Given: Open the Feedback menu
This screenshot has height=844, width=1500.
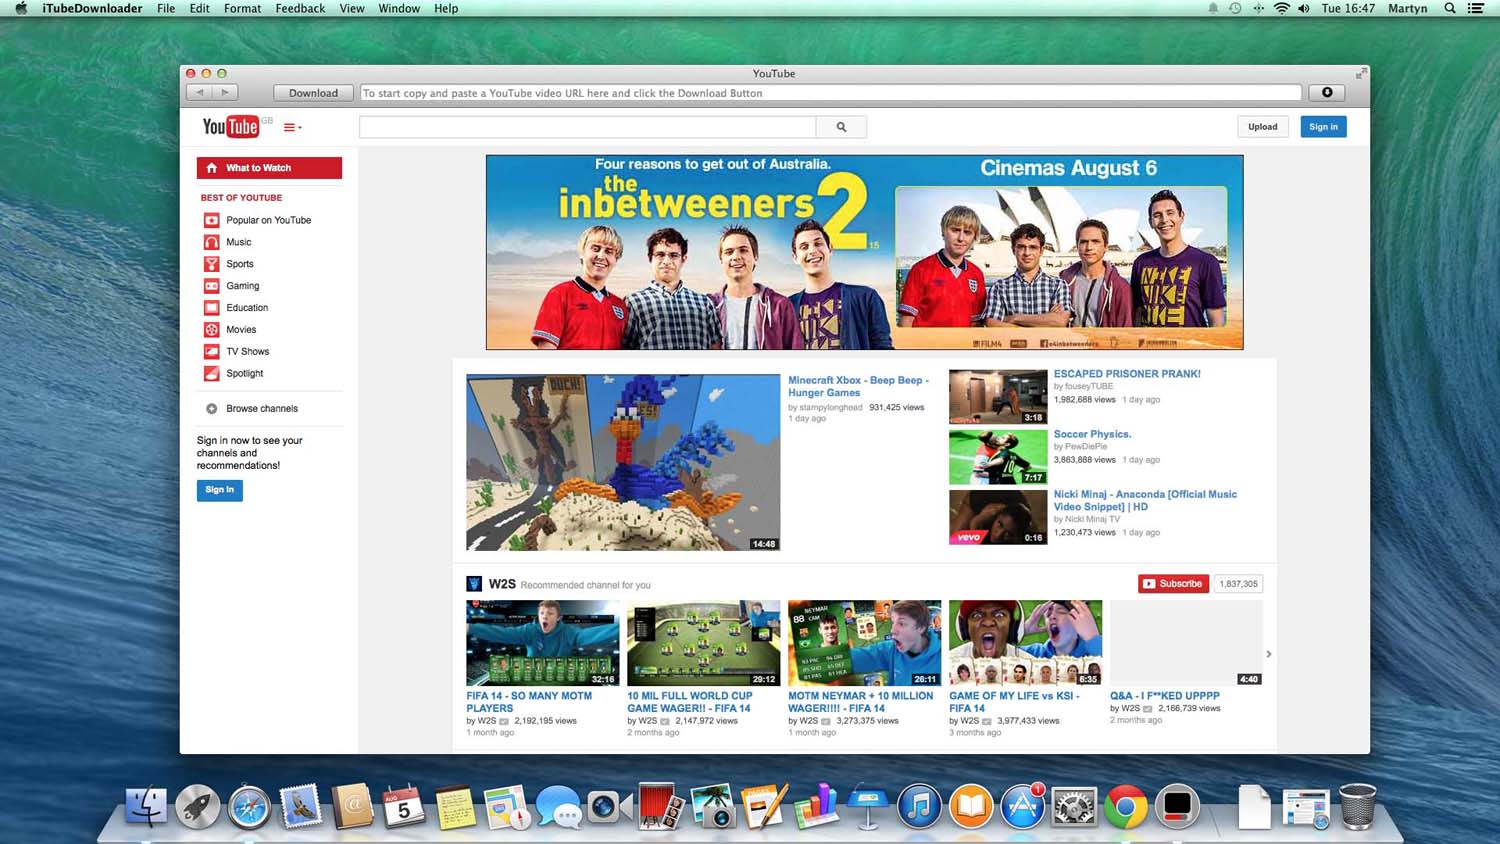Looking at the screenshot, I should coord(300,8).
